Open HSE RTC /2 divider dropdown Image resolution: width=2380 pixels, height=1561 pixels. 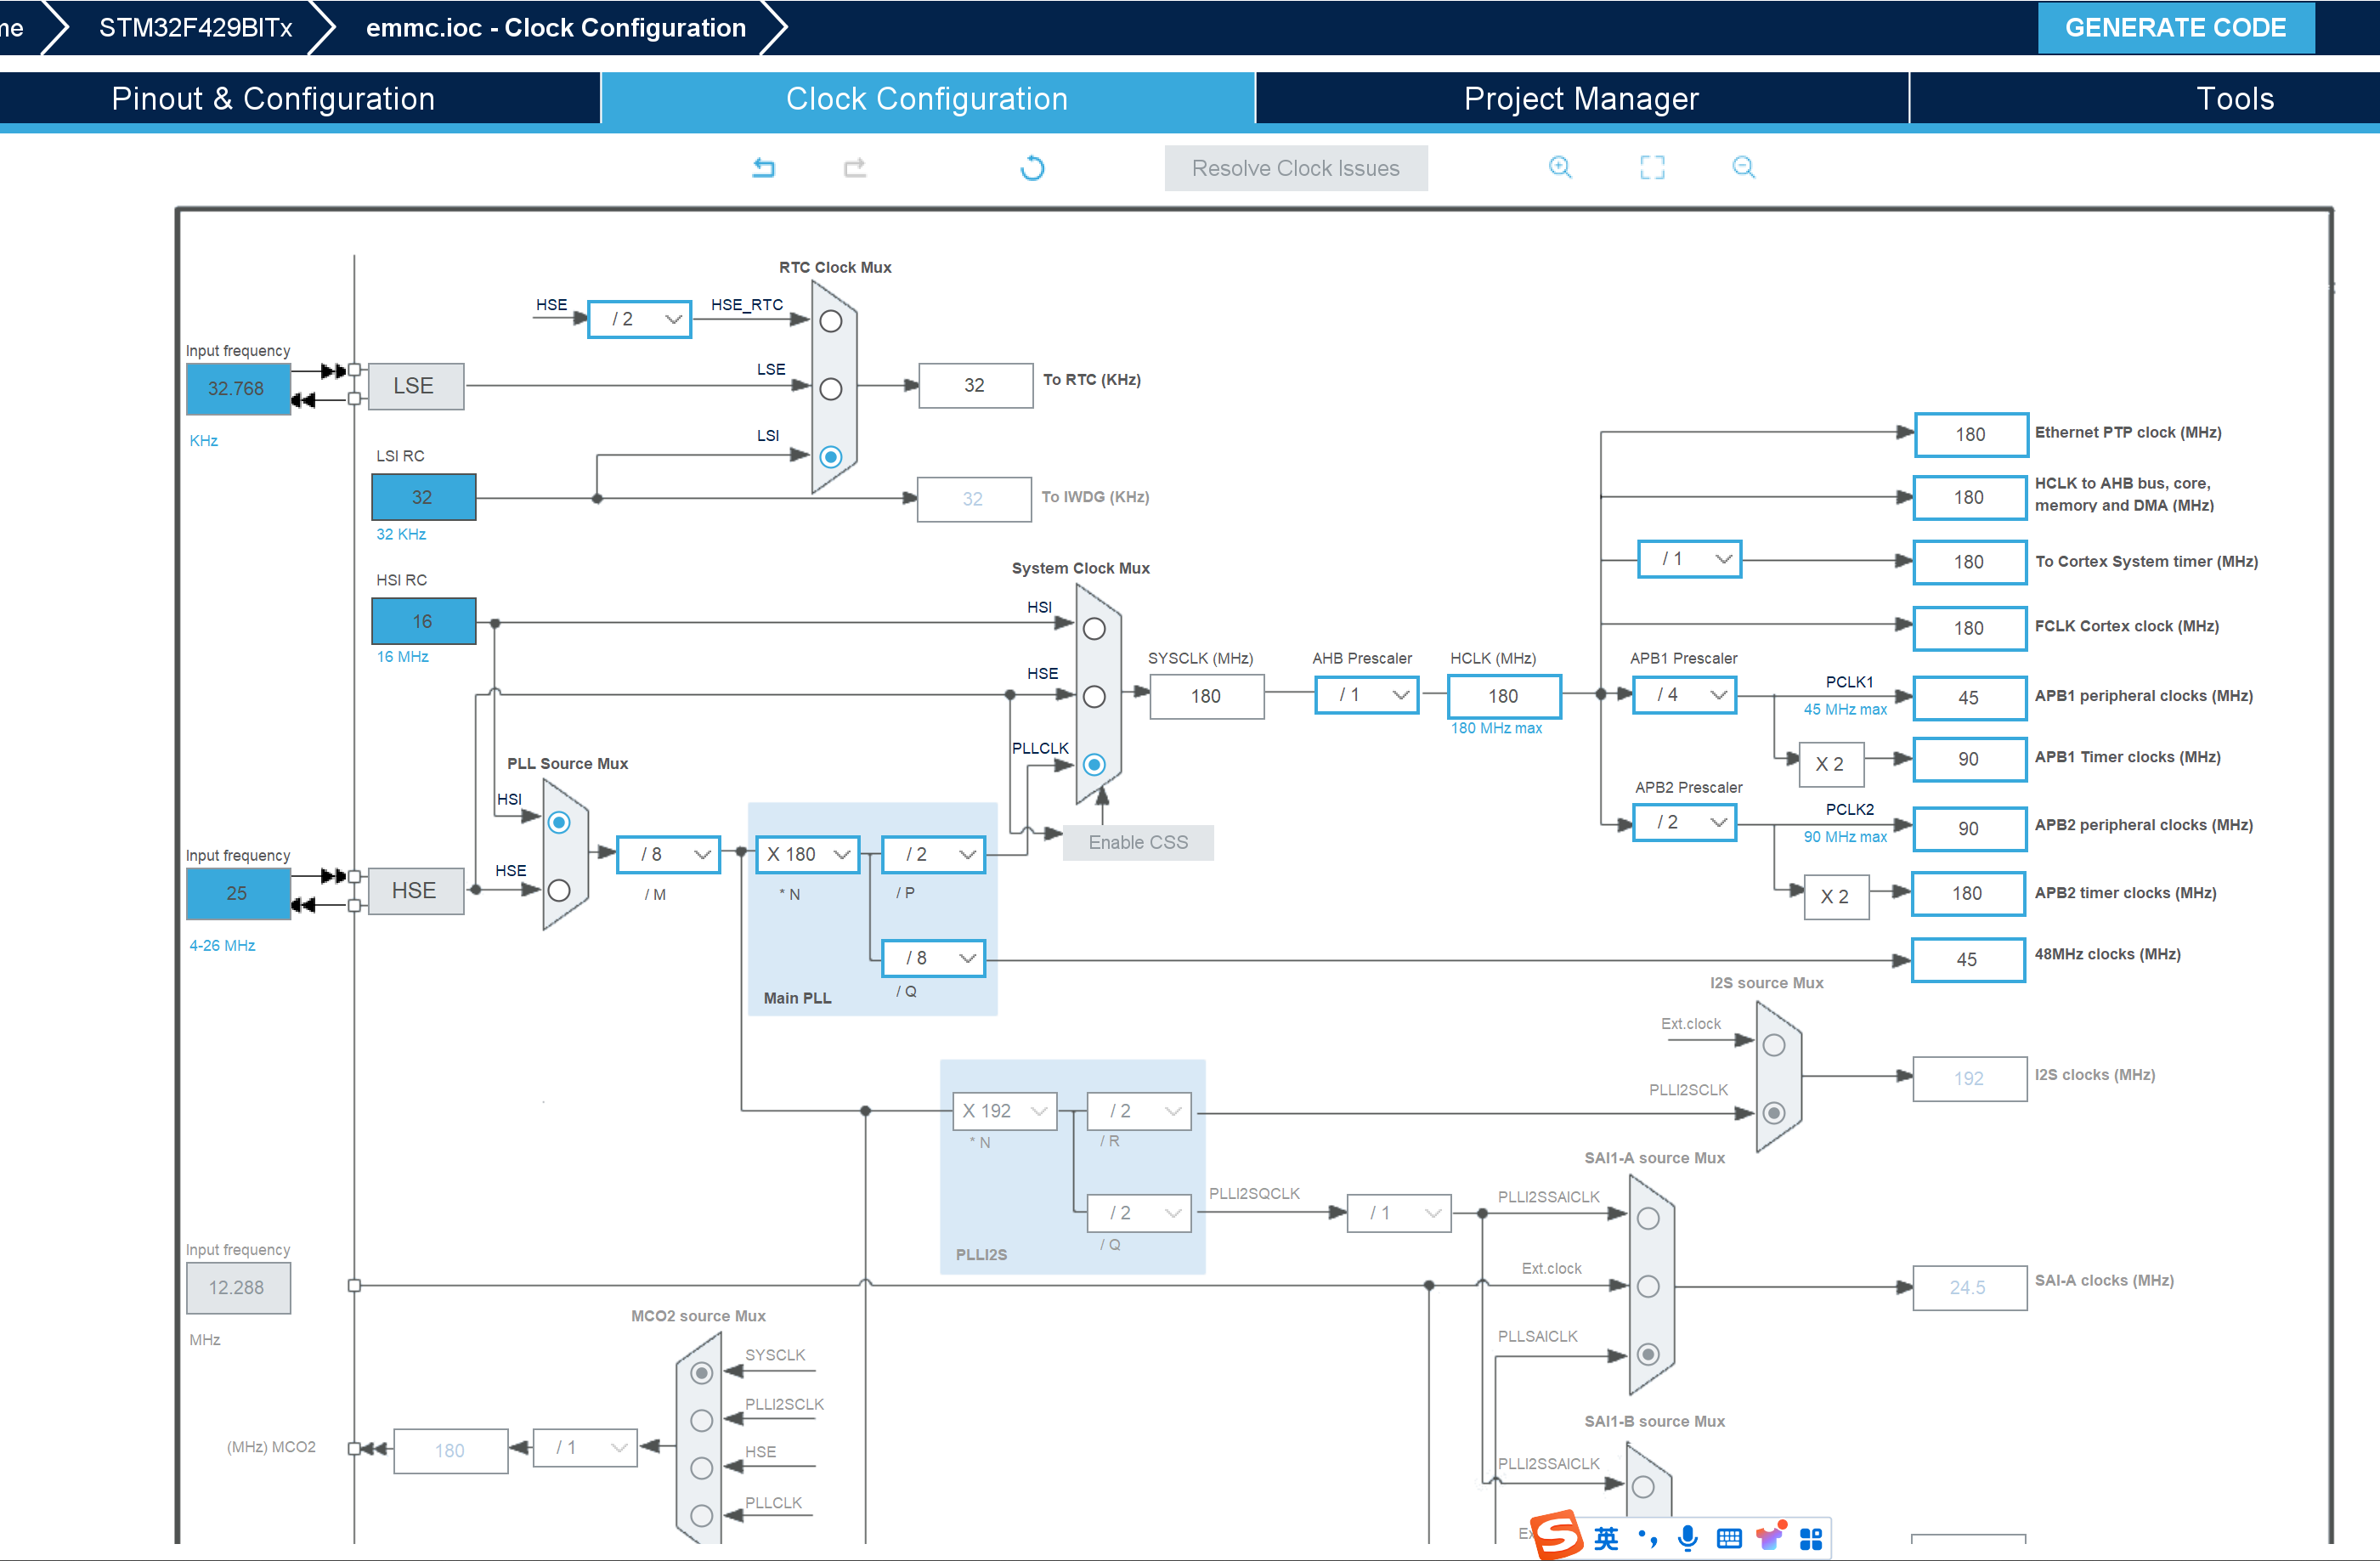pos(640,319)
